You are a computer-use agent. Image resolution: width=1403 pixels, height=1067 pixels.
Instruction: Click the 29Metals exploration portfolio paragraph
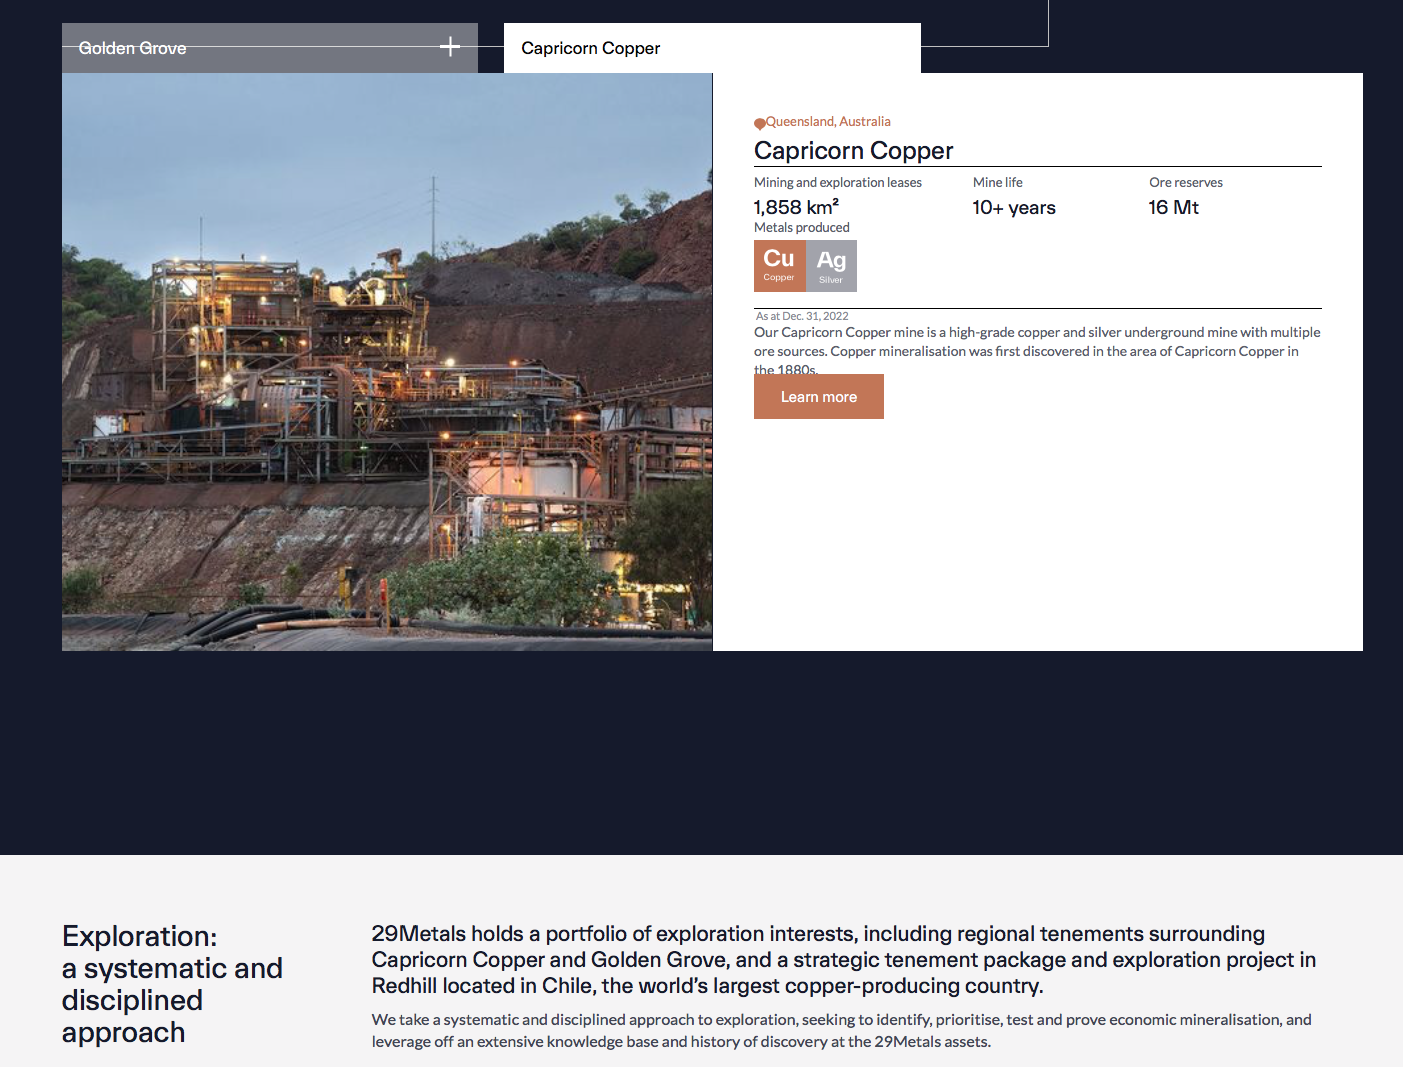pos(843,959)
